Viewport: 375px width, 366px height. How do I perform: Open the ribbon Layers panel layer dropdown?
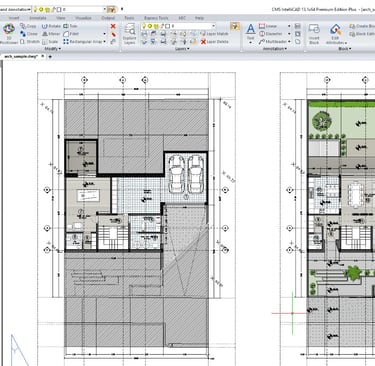coord(214,26)
